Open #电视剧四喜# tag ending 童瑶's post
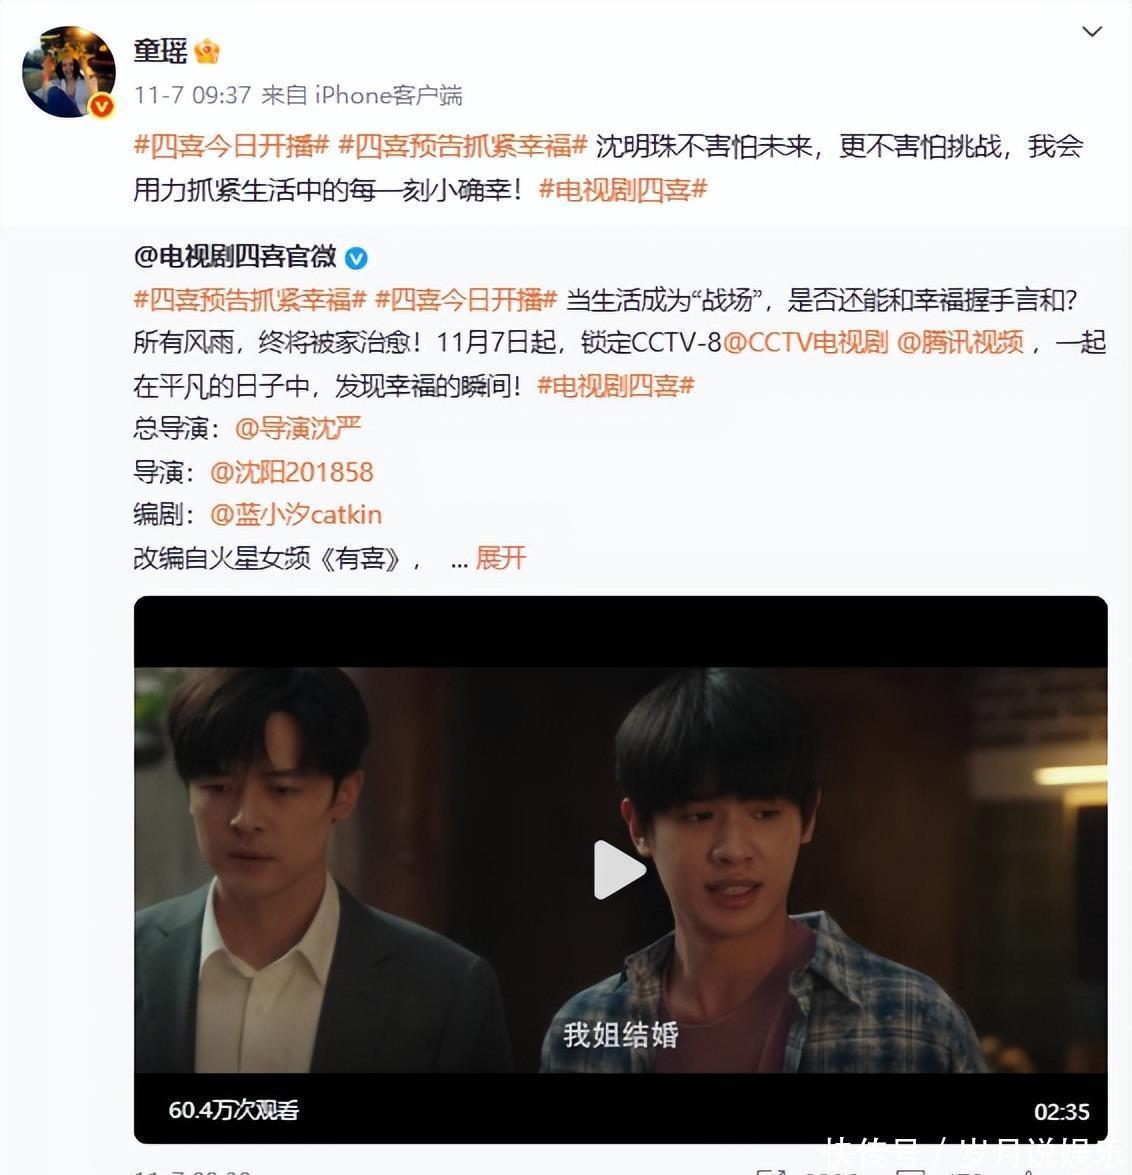Image resolution: width=1132 pixels, height=1175 pixels. point(623,190)
